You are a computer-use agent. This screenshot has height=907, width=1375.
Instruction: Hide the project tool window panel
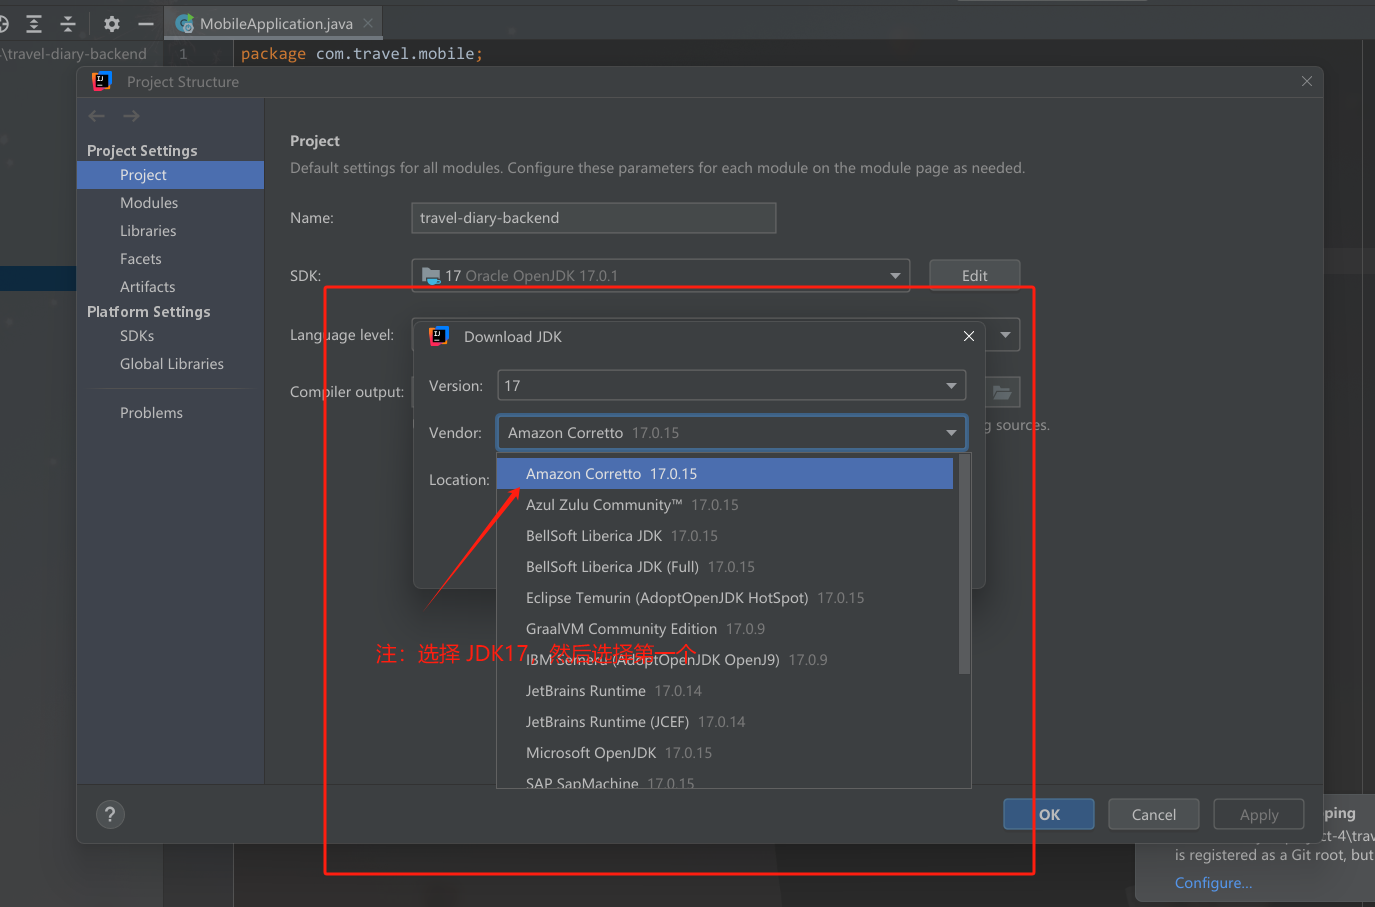[x=146, y=23]
